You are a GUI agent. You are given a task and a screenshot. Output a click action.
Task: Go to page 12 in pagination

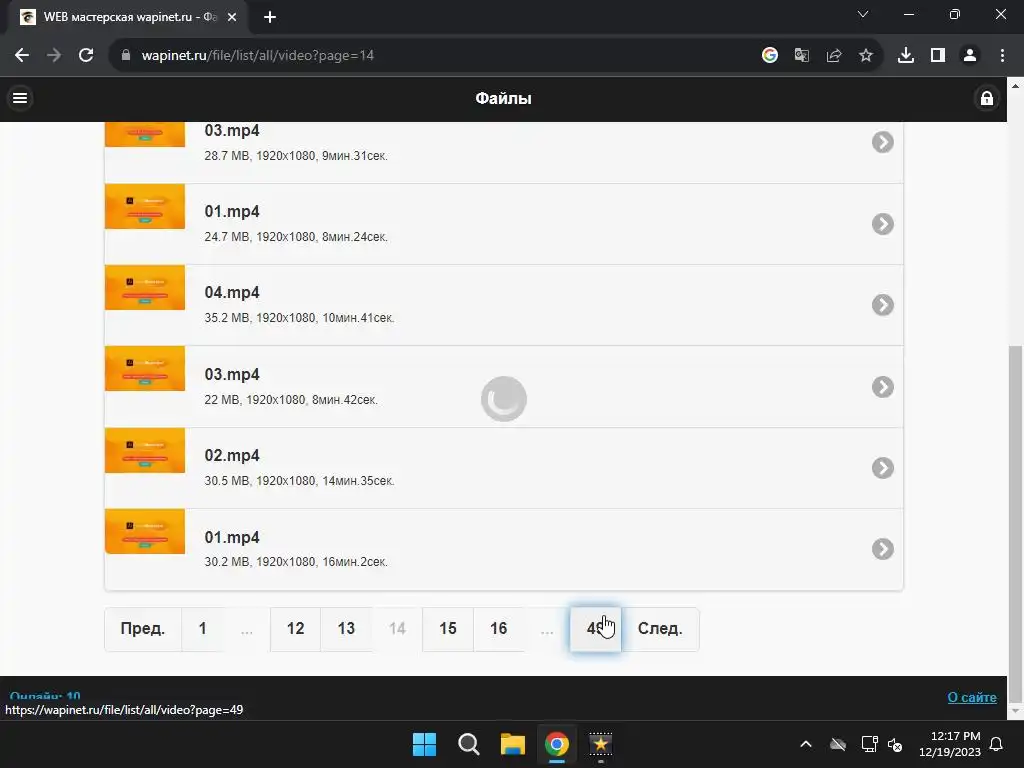pyautogui.click(x=295, y=629)
